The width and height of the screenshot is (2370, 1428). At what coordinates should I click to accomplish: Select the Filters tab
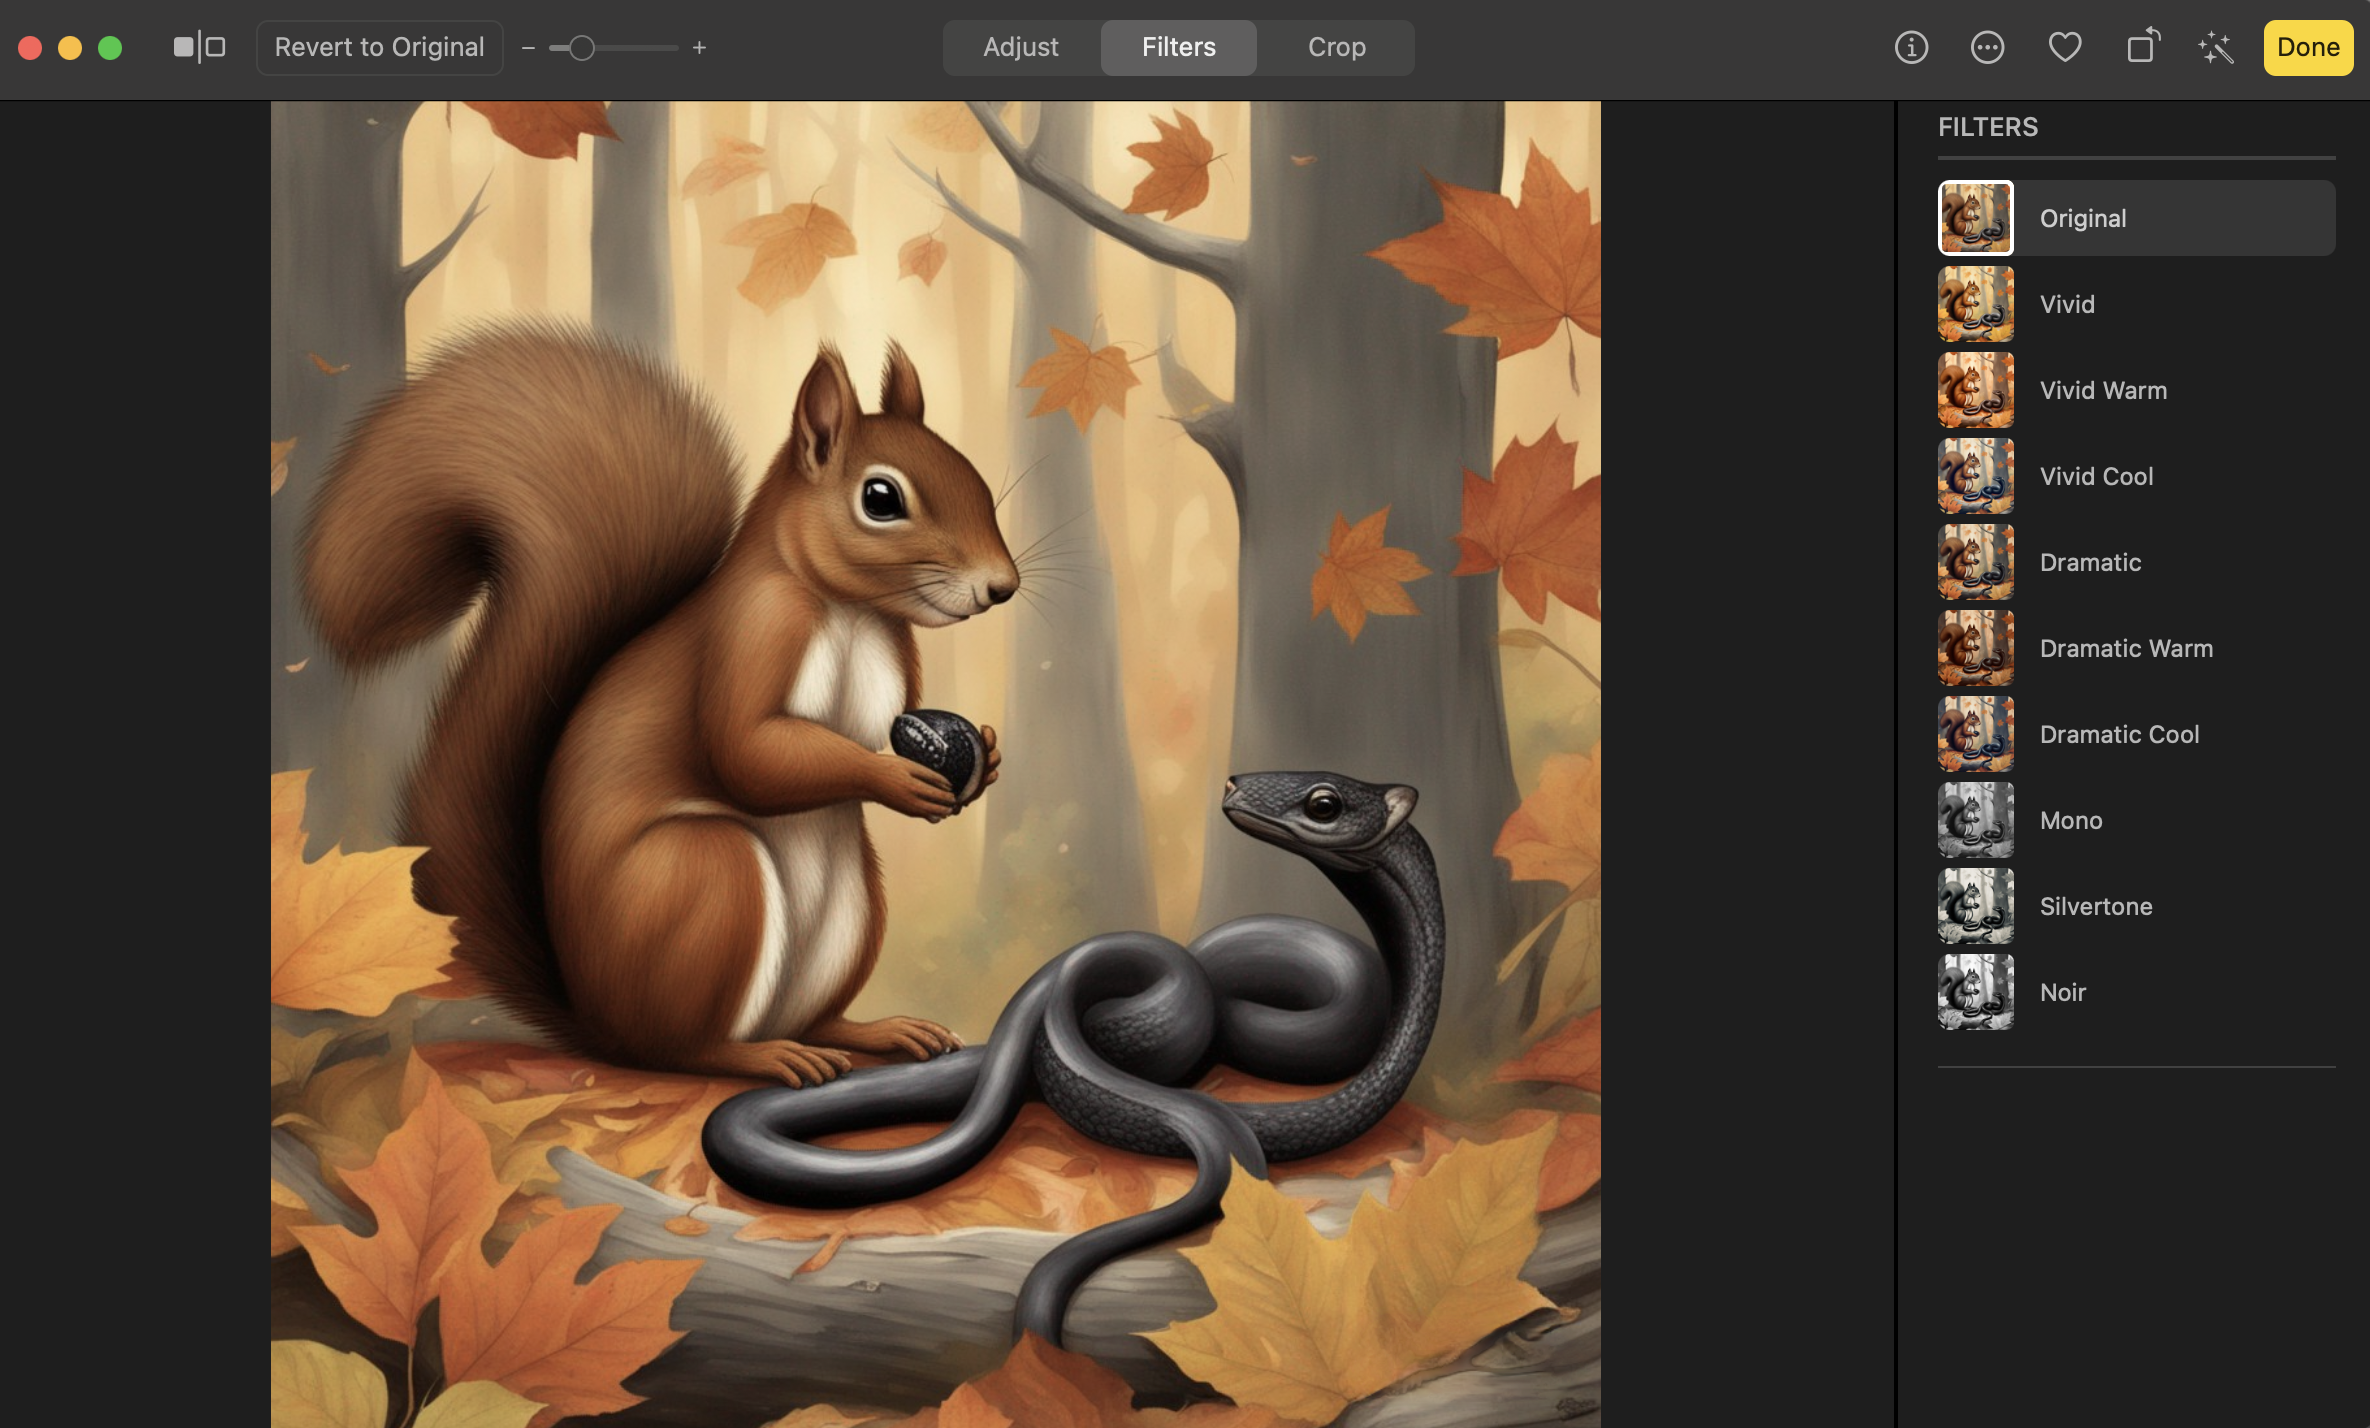[1178, 46]
